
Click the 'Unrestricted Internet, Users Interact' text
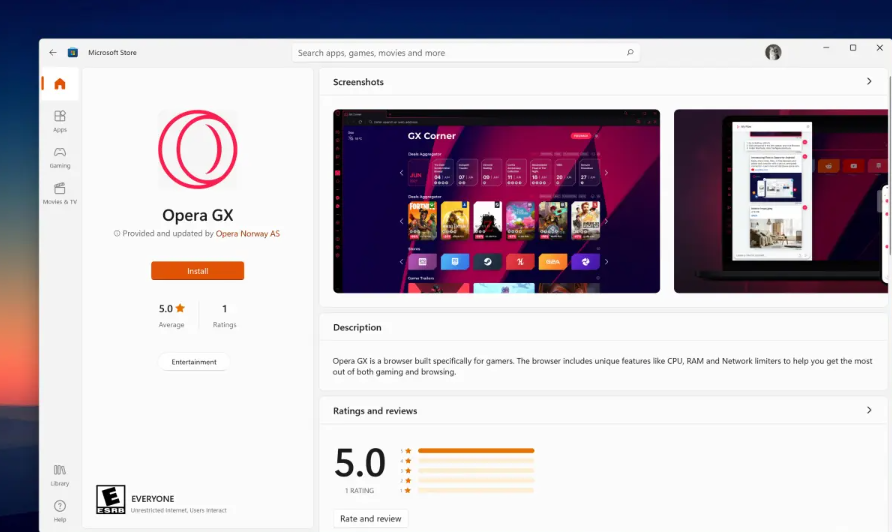179,510
